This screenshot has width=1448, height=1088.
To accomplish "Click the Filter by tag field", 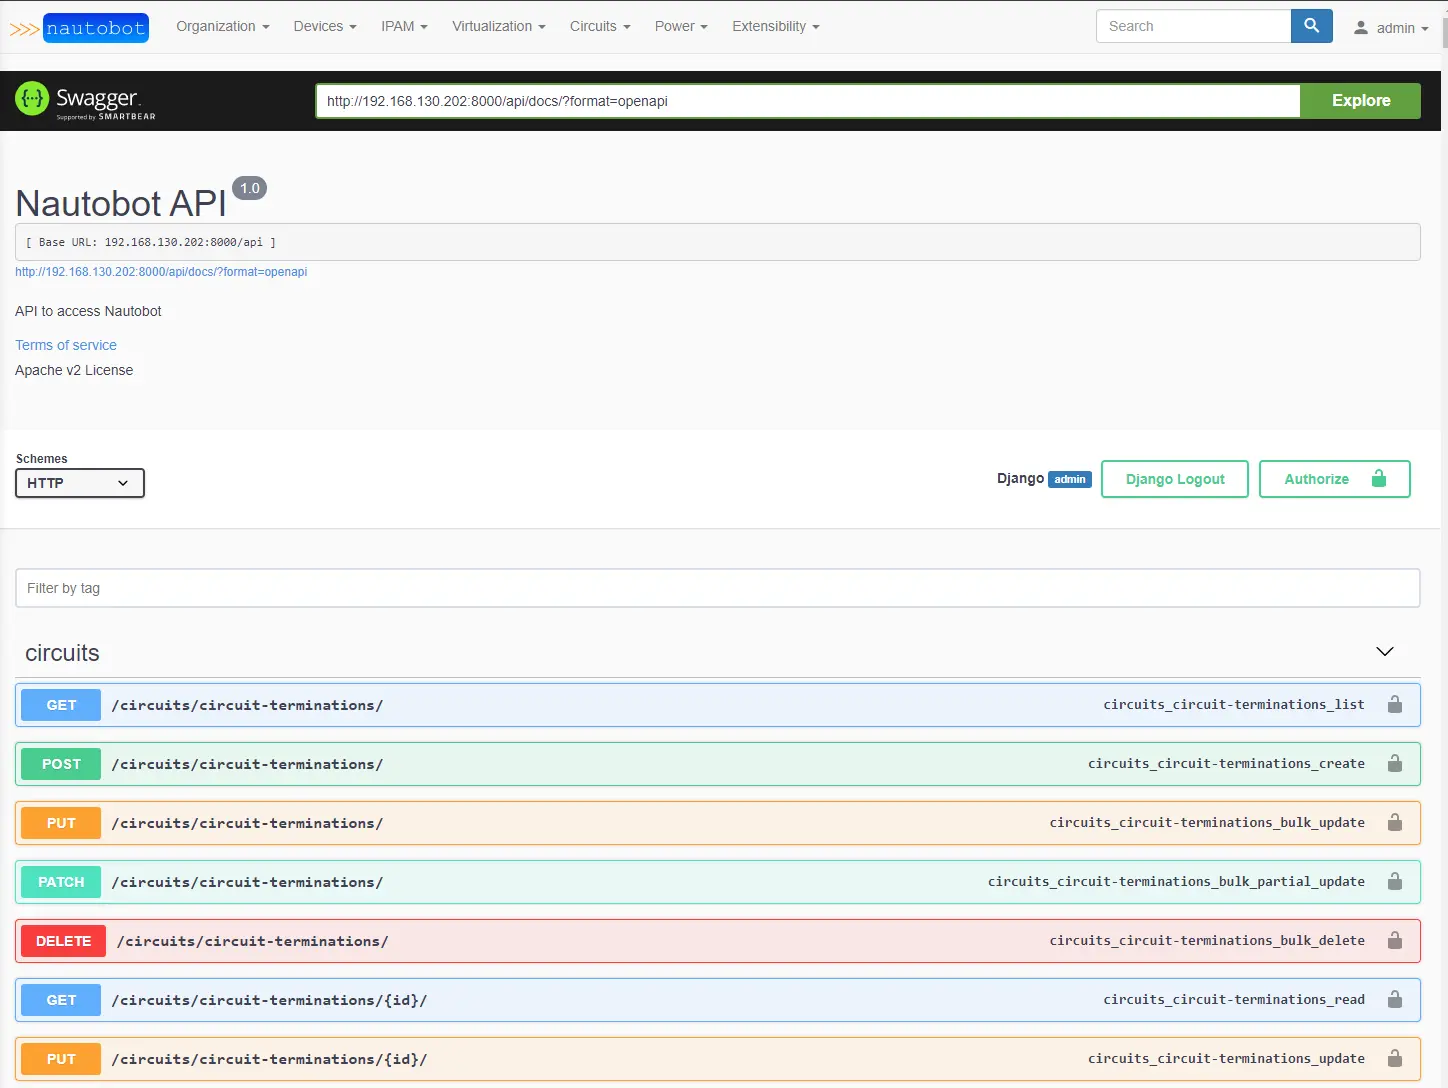I will pyautogui.click(x=717, y=588).
